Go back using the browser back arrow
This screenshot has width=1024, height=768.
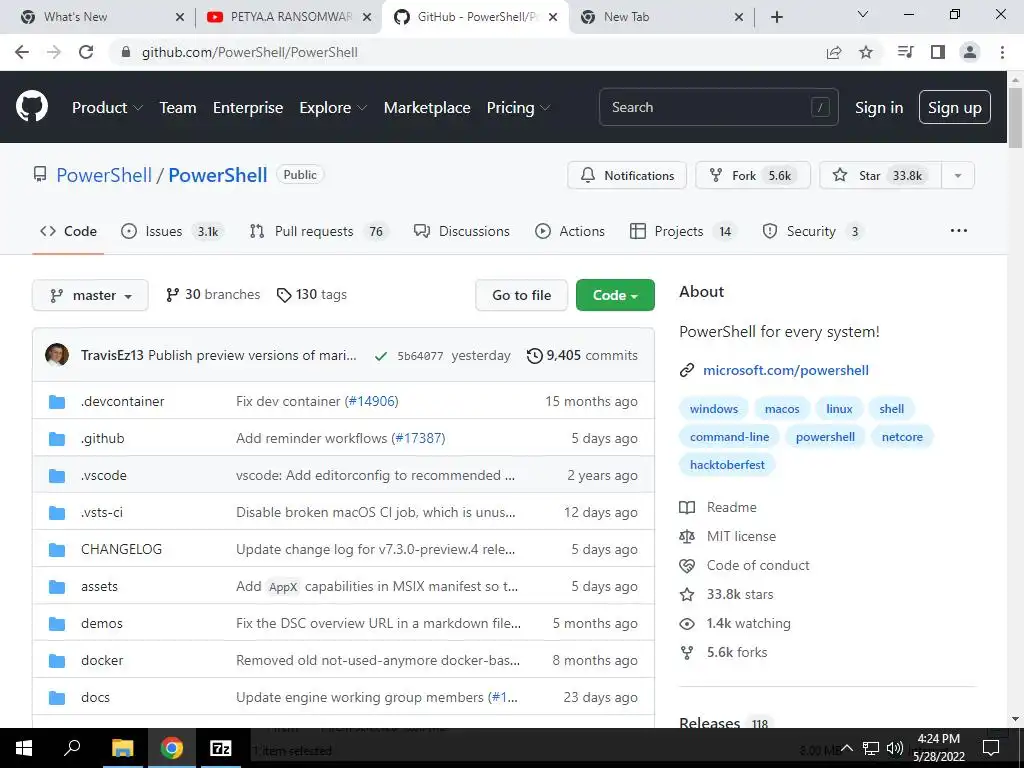22,52
